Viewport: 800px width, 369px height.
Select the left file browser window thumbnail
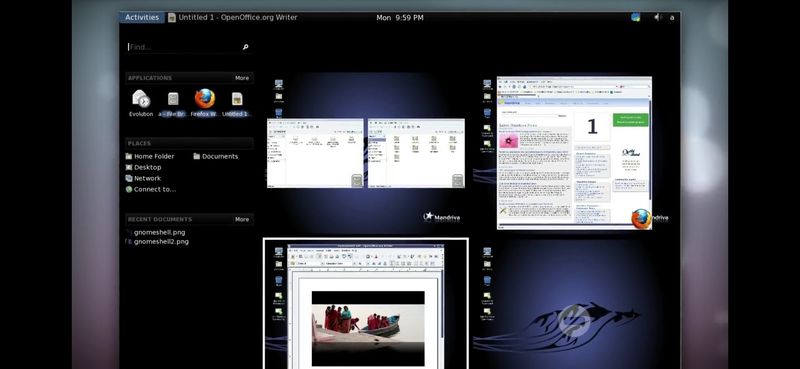click(315, 153)
